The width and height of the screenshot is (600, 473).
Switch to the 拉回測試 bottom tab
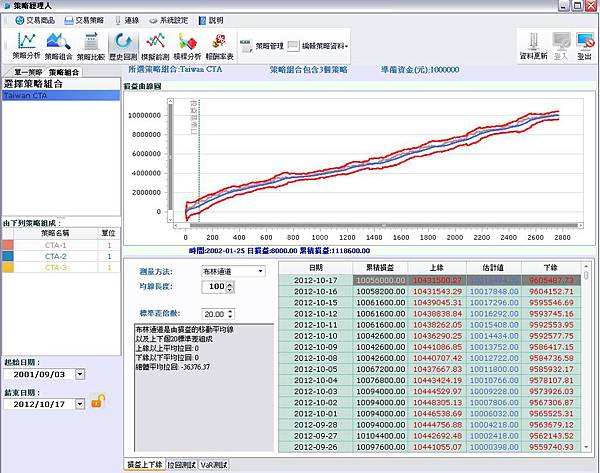[182, 465]
